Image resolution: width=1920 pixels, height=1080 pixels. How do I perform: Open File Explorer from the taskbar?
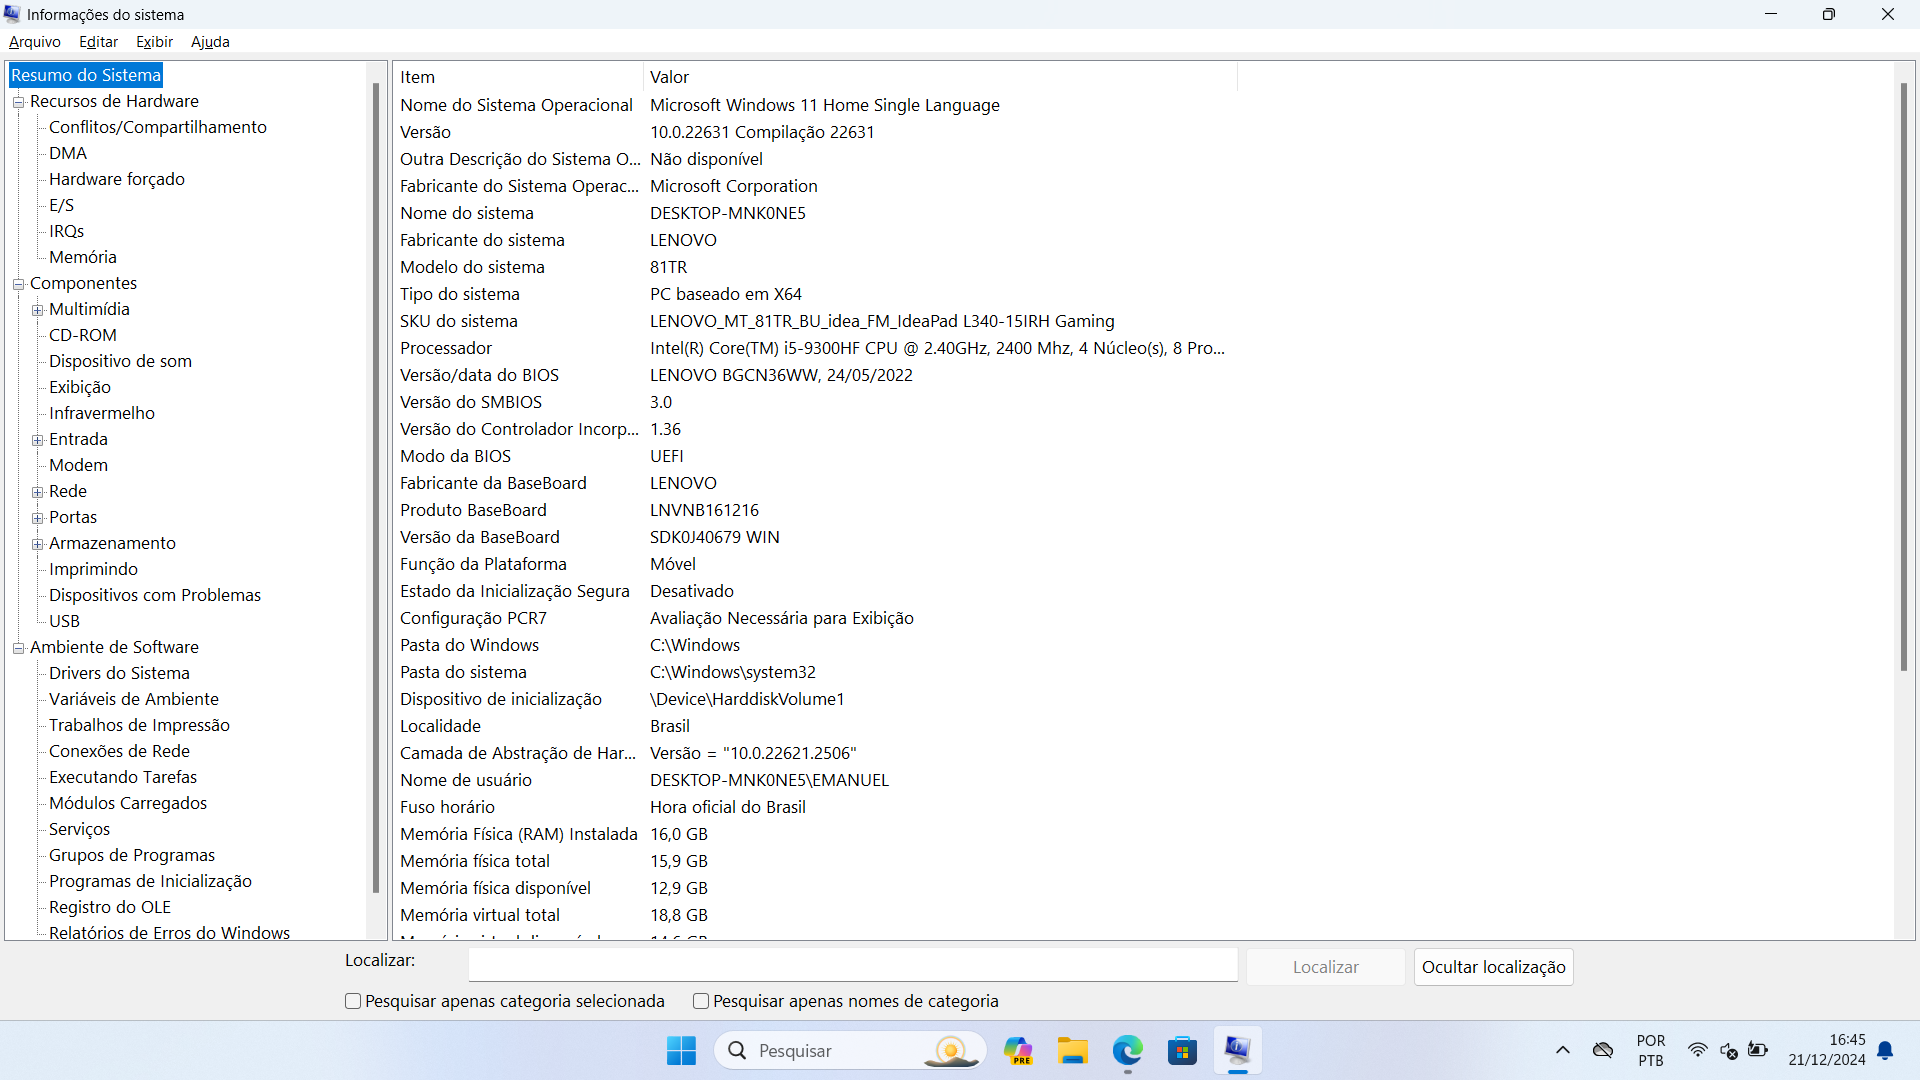(1073, 1051)
